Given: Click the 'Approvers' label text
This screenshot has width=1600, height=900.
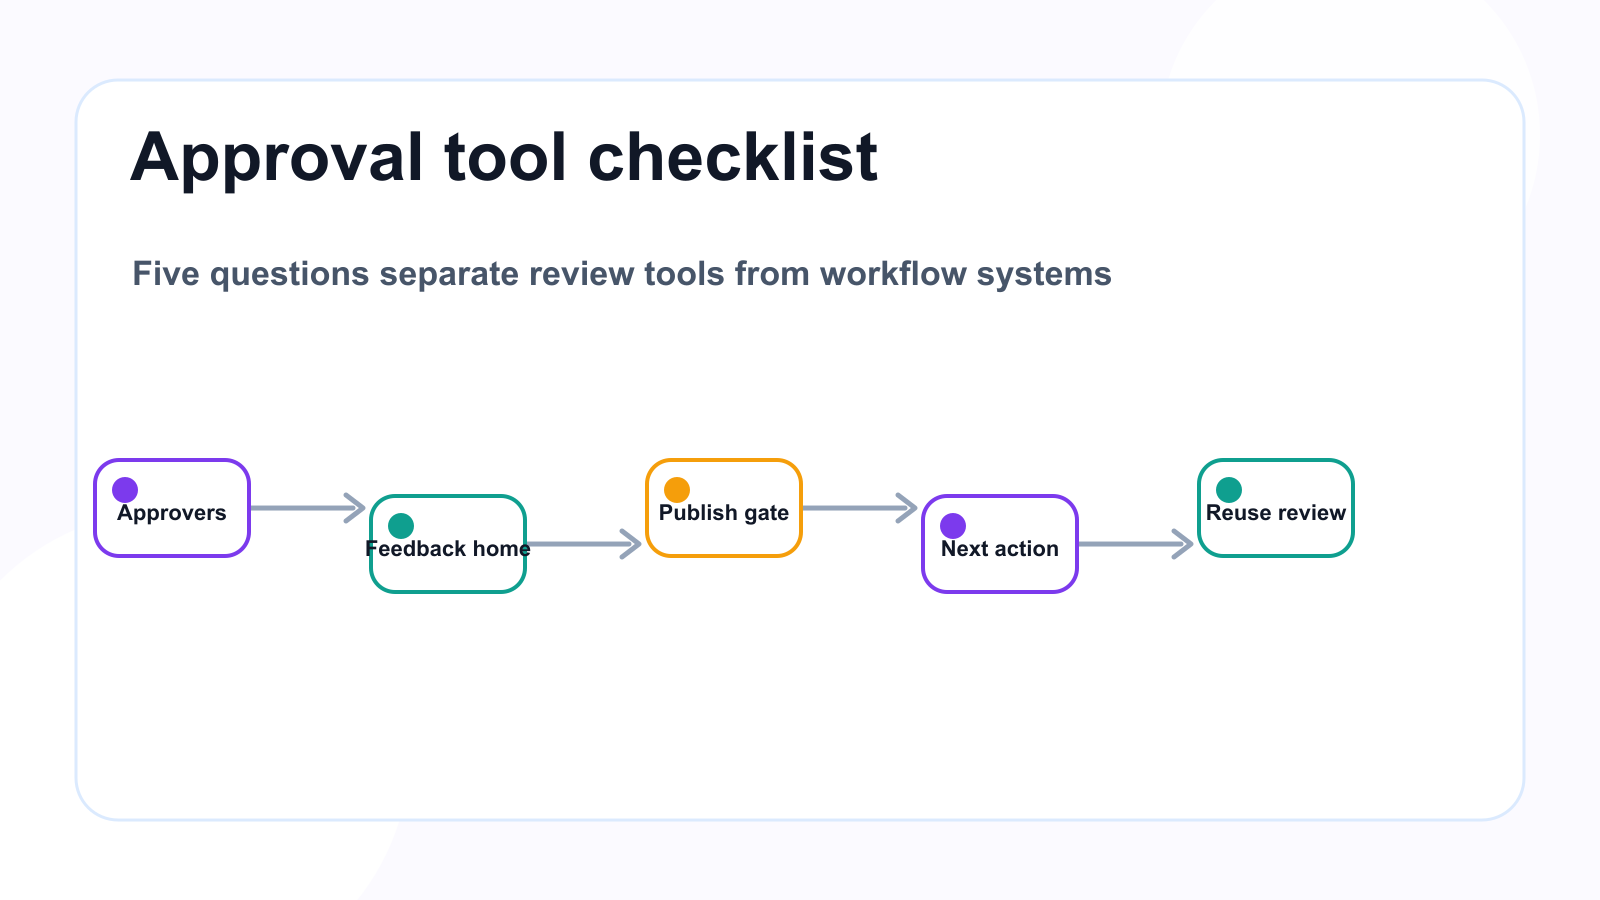Looking at the screenshot, I should [172, 513].
